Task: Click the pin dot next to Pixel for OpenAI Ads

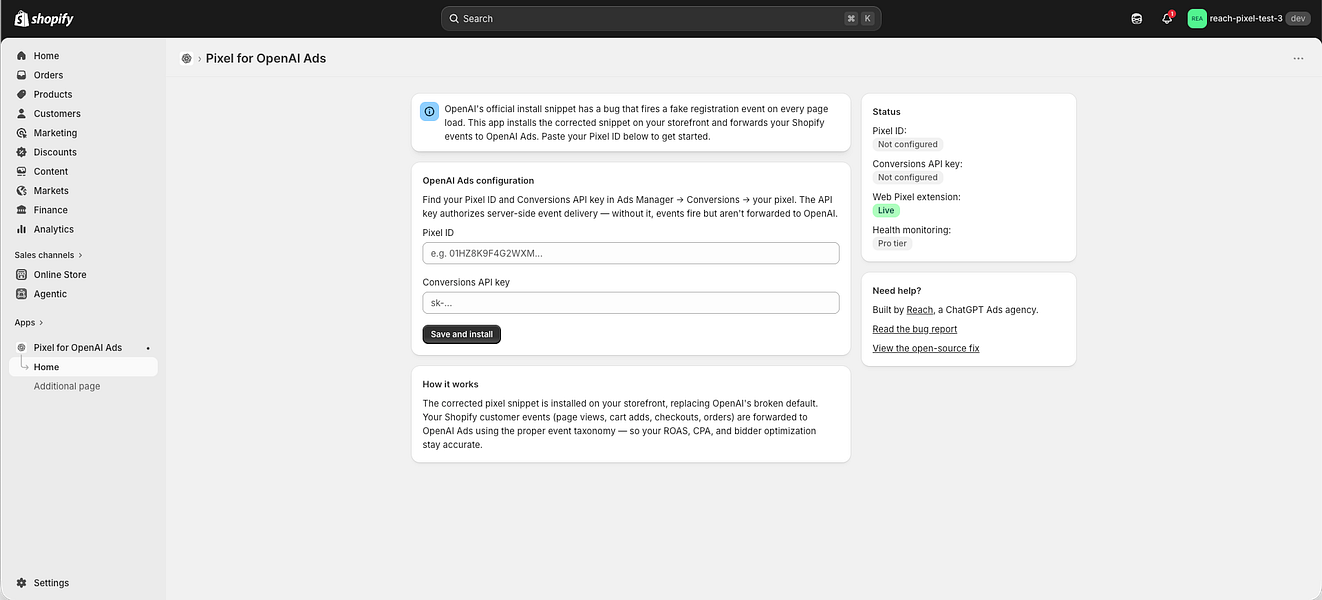Action: (x=148, y=348)
